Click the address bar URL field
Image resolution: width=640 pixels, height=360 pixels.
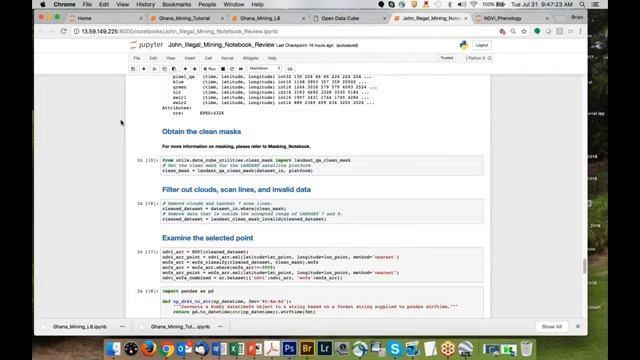tap(286, 31)
